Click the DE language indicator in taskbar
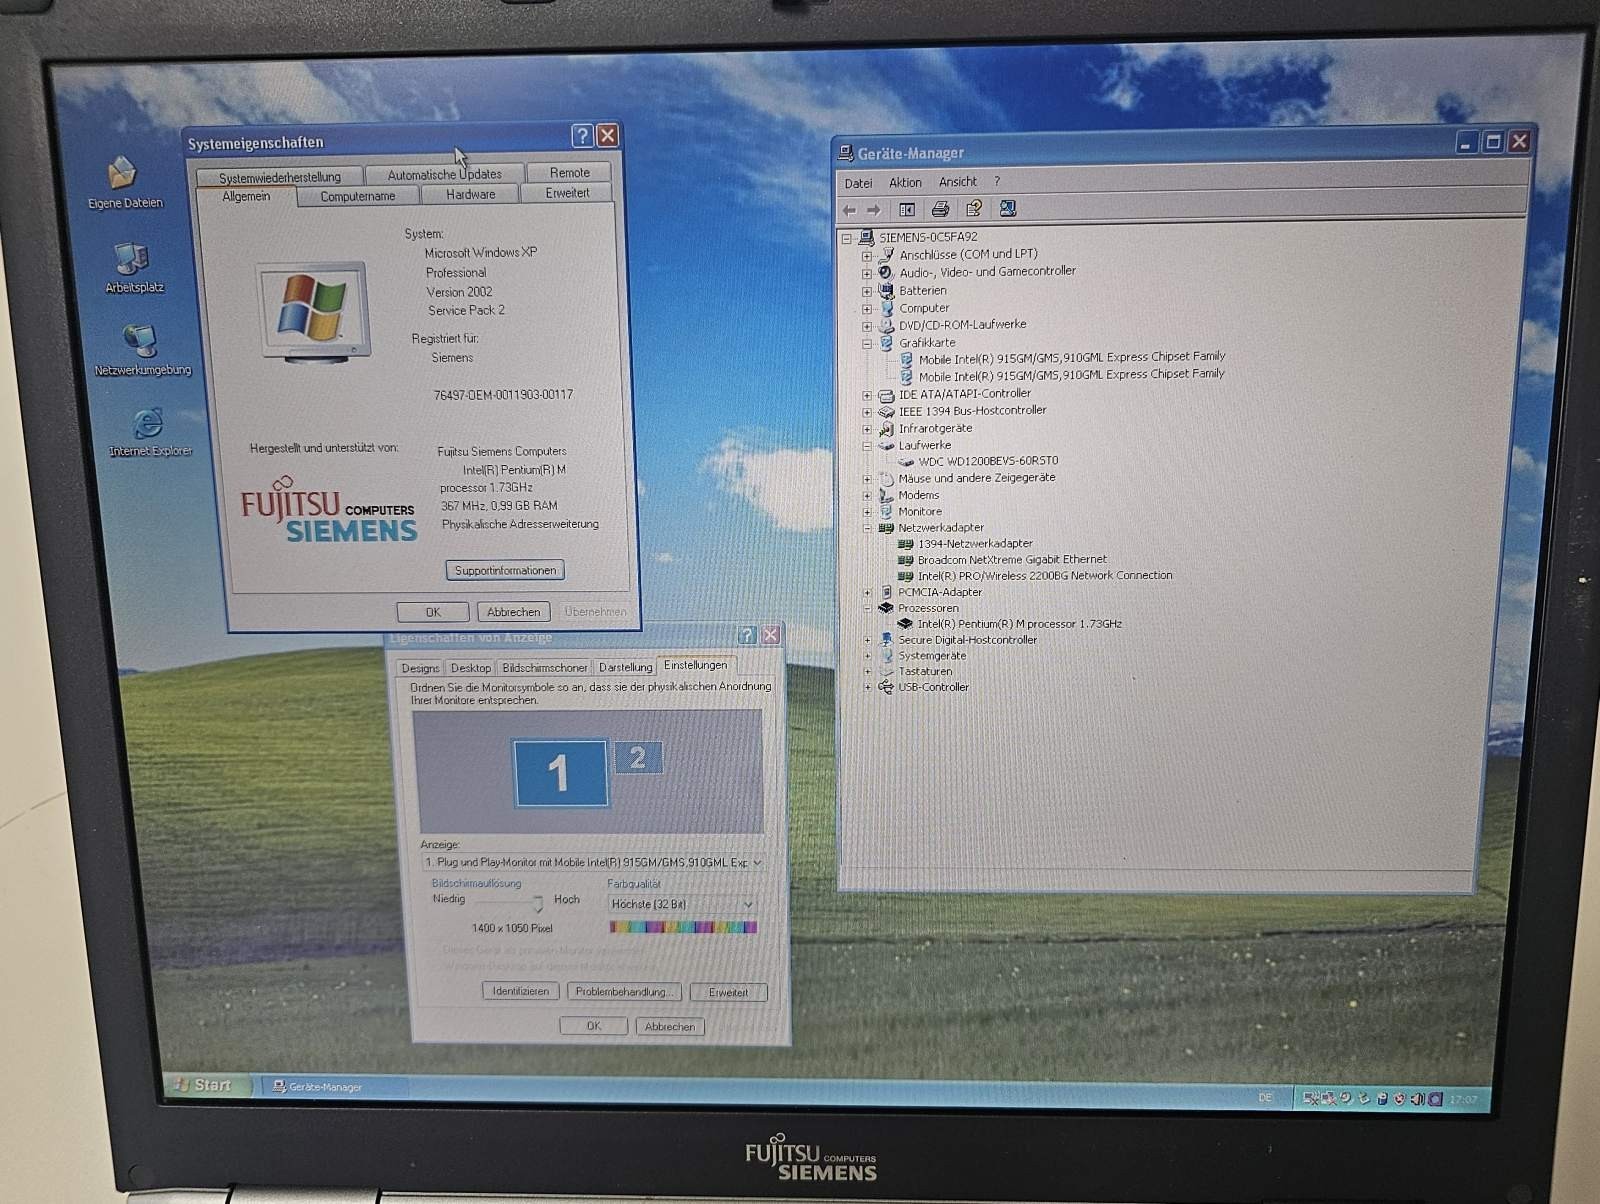This screenshot has width=1600, height=1204. (x=1265, y=1098)
